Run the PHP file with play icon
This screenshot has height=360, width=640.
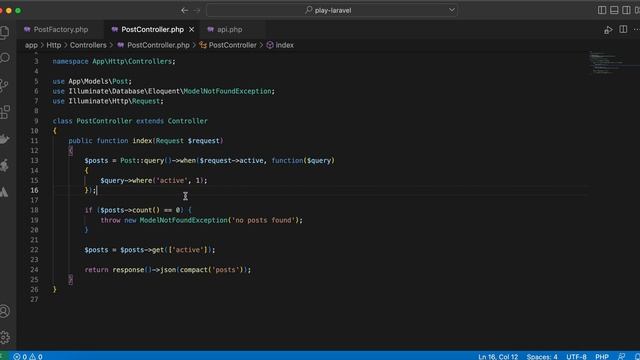tap(608, 30)
